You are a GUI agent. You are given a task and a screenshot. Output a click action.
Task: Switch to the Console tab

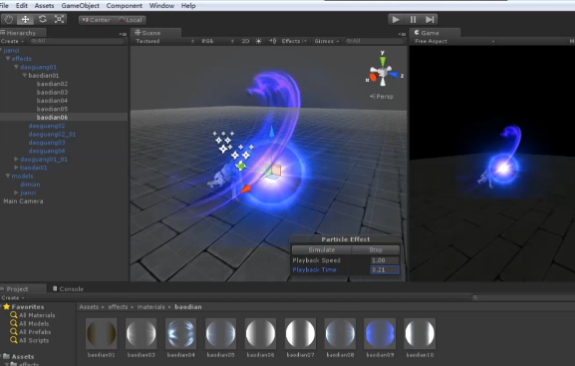(68, 289)
